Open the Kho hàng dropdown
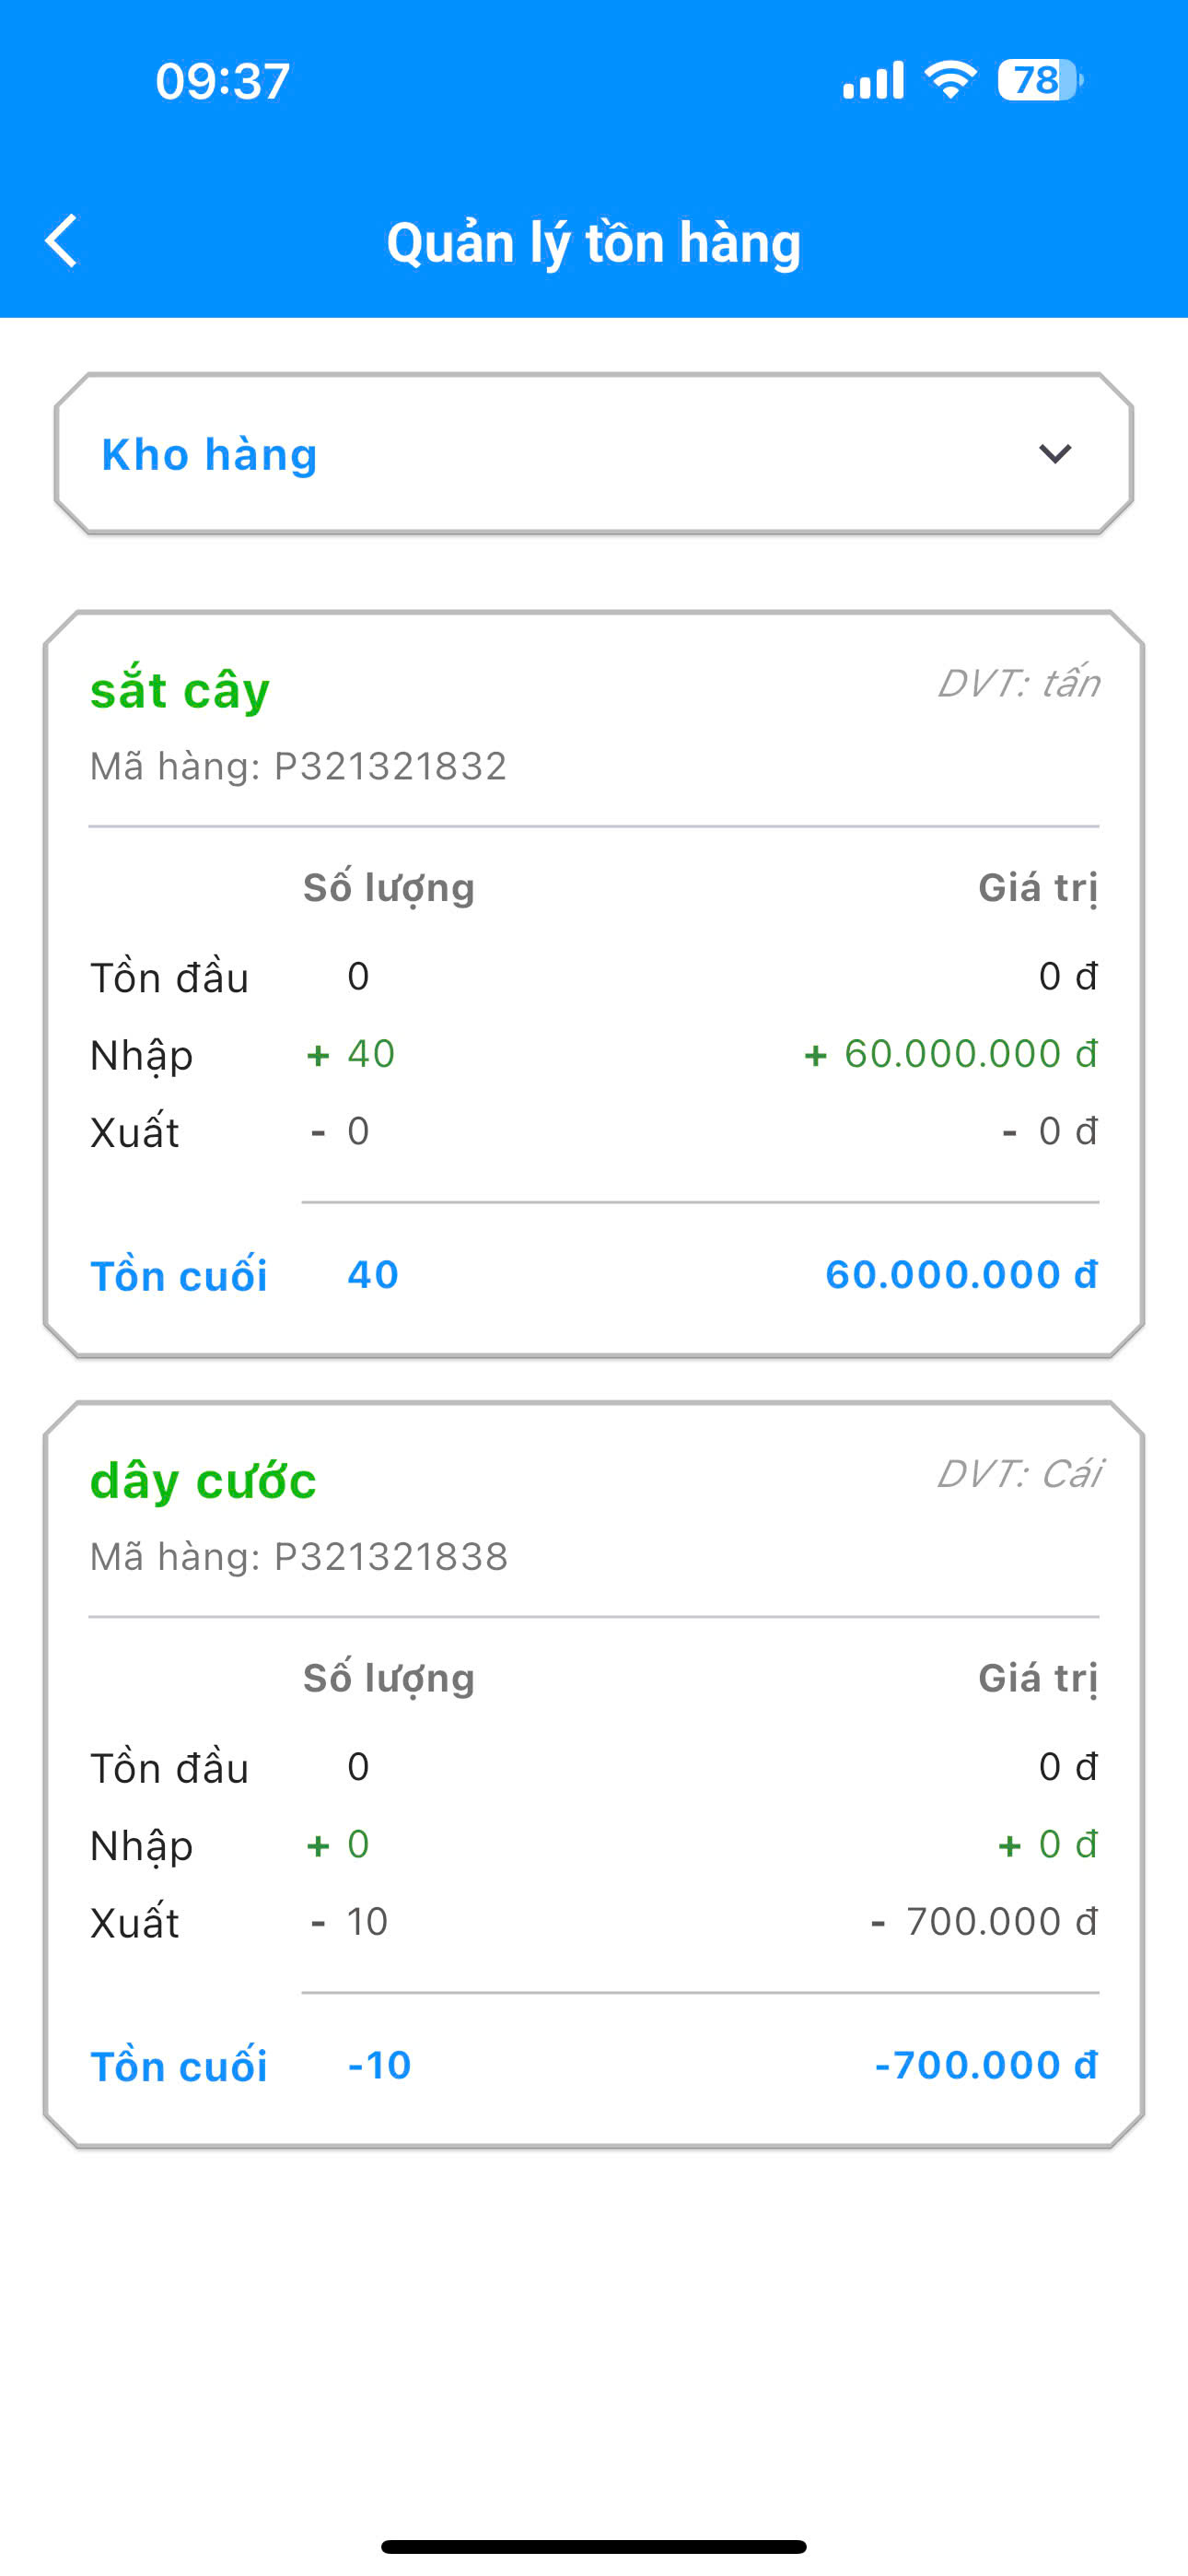1188x2576 pixels. (594, 454)
